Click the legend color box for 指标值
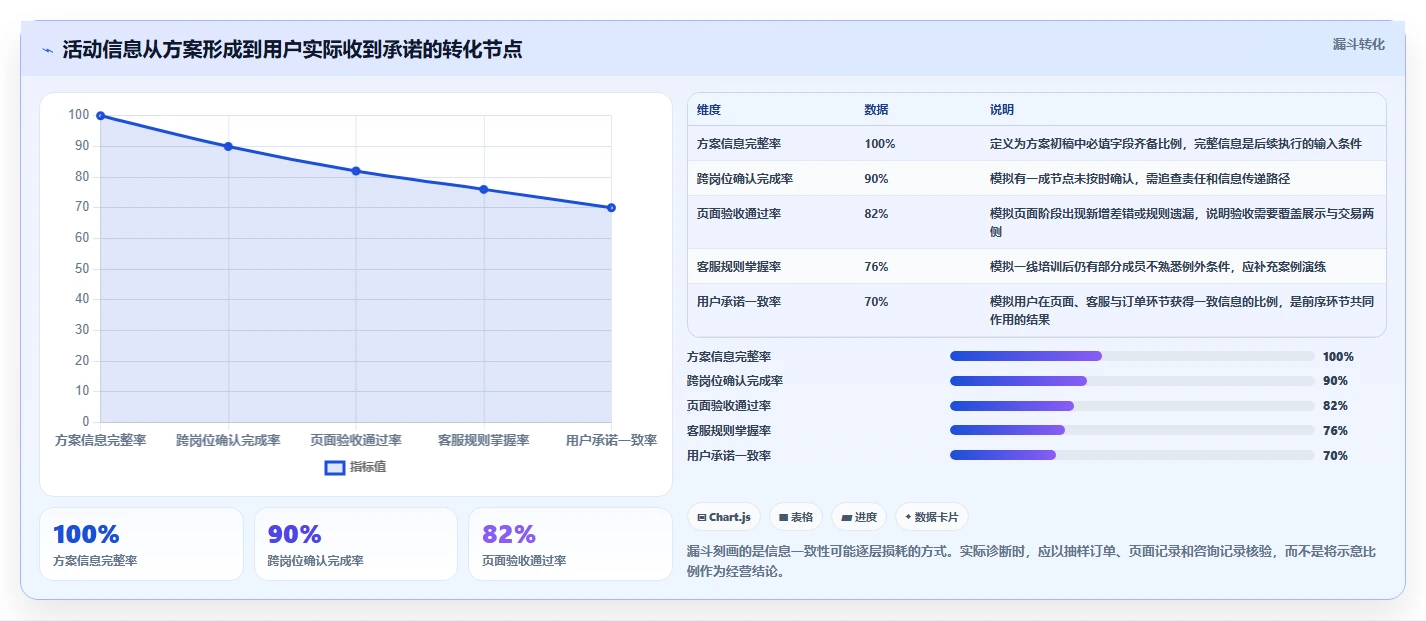This screenshot has height=621, width=1426. 335,467
